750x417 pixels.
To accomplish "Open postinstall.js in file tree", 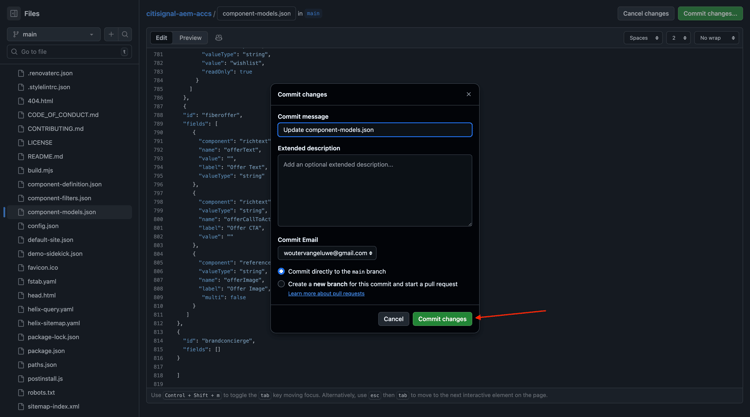I will point(45,378).
